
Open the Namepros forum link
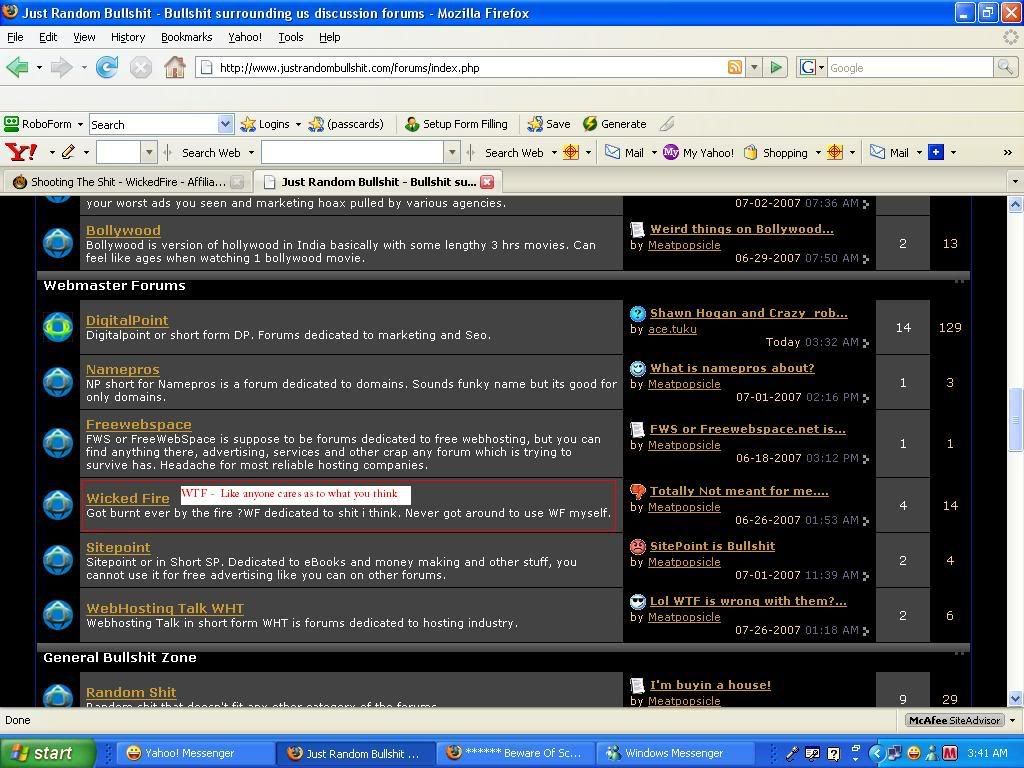click(123, 370)
